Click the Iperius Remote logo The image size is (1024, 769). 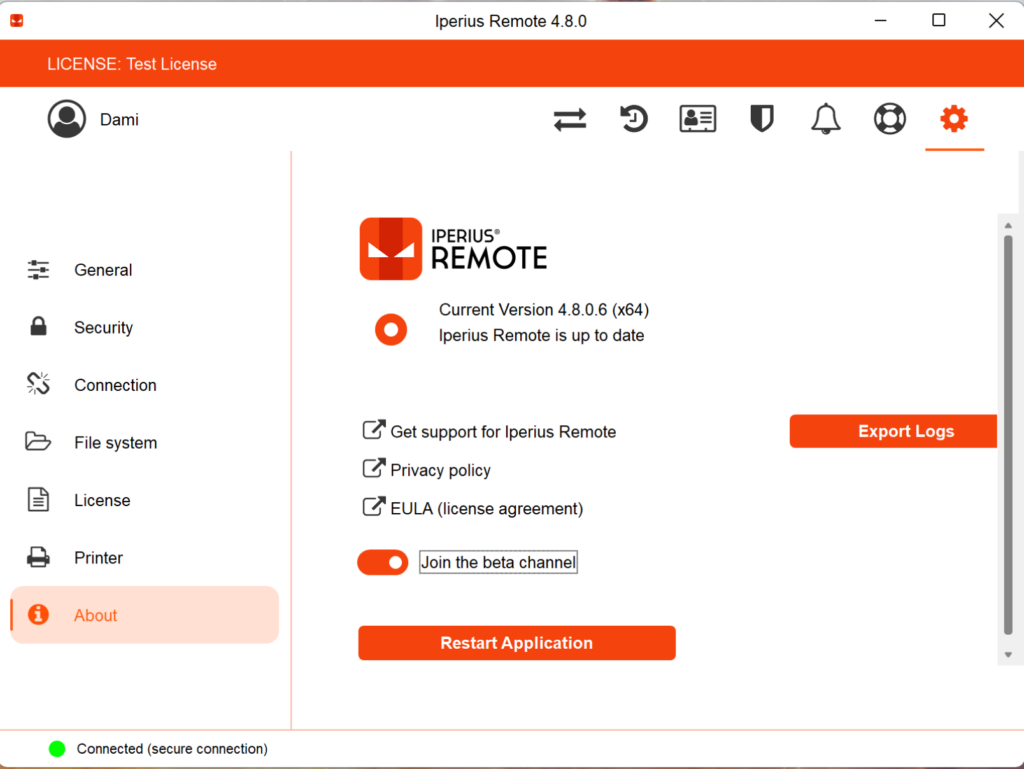(x=453, y=249)
